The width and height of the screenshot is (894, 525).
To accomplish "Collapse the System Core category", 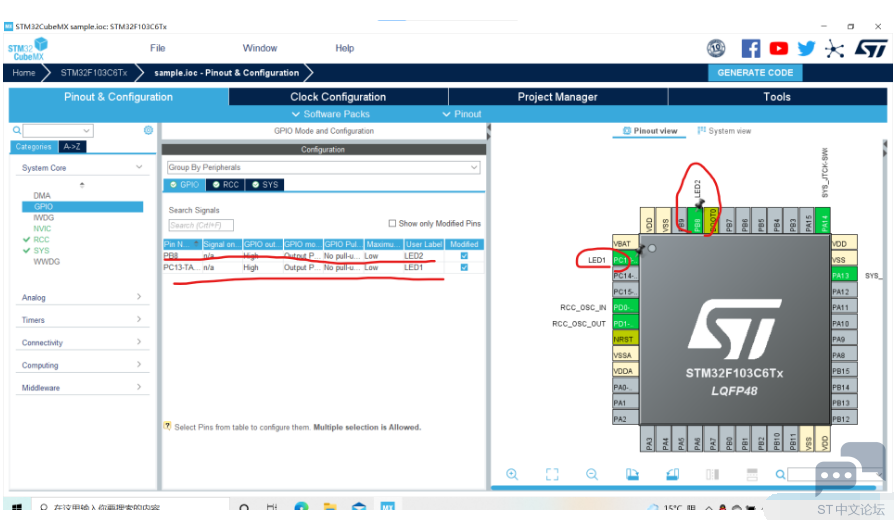I will click(x=139, y=167).
